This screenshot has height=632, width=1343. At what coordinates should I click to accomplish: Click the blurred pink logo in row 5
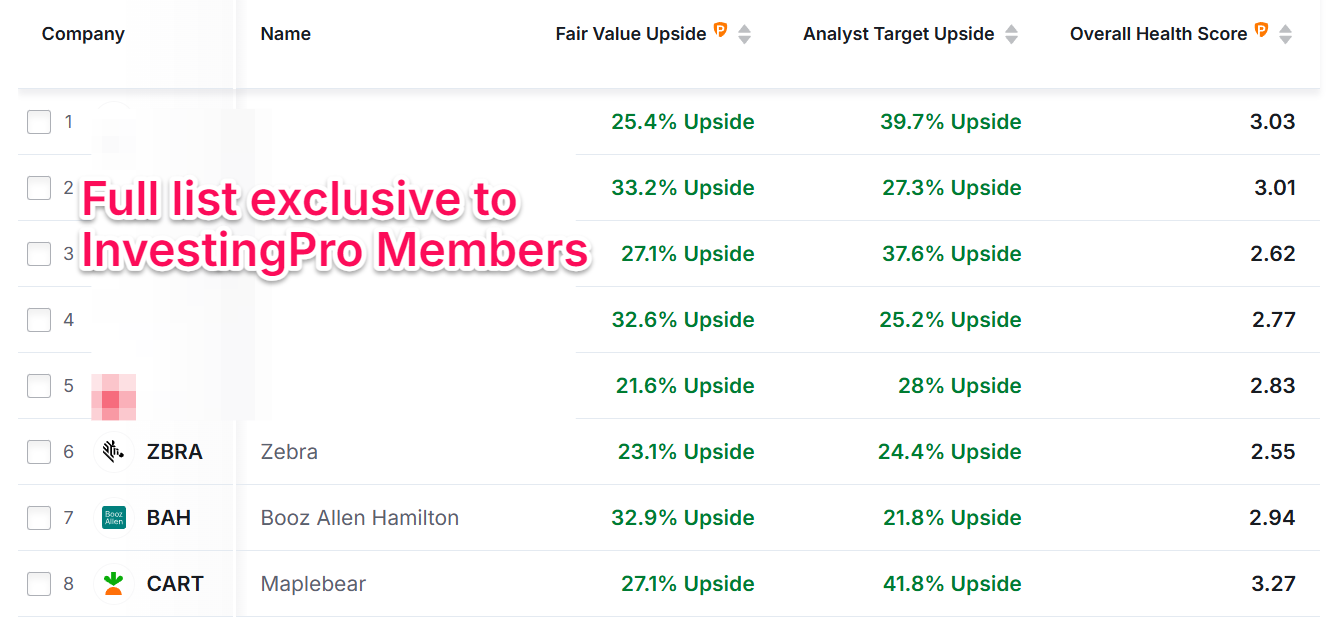pos(113,397)
